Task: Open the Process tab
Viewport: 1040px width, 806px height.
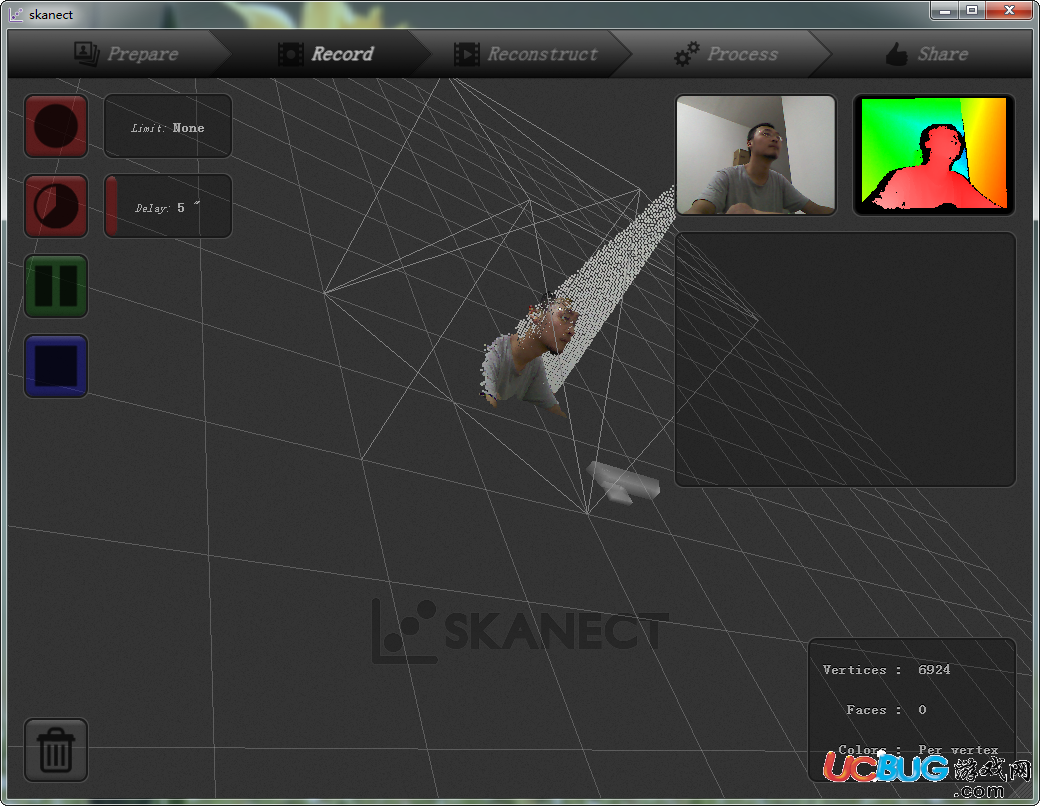Action: click(x=726, y=54)
